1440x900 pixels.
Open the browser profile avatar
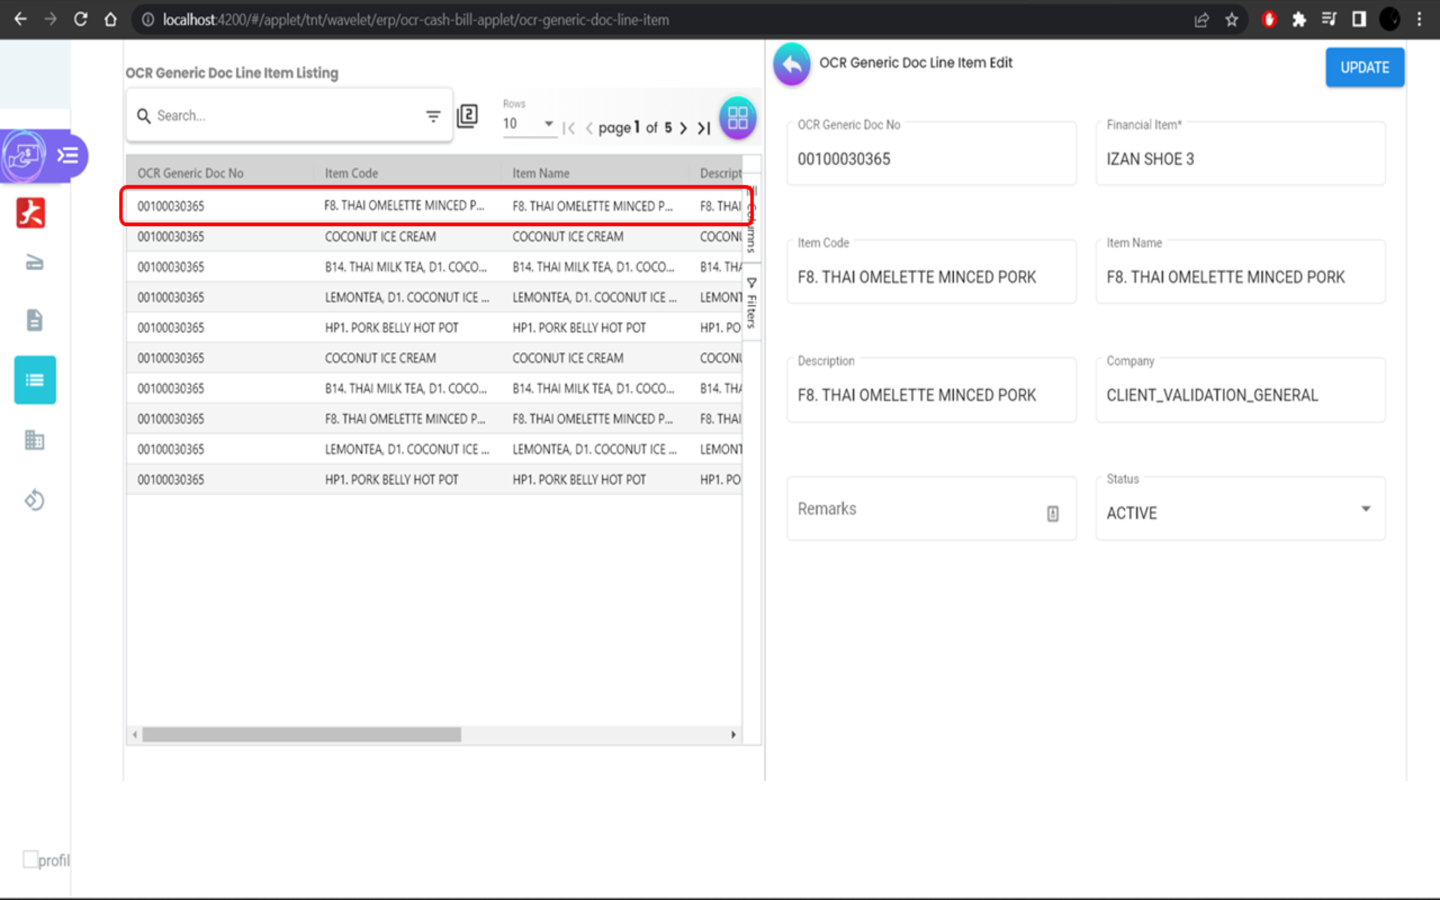coord(1390,19)
